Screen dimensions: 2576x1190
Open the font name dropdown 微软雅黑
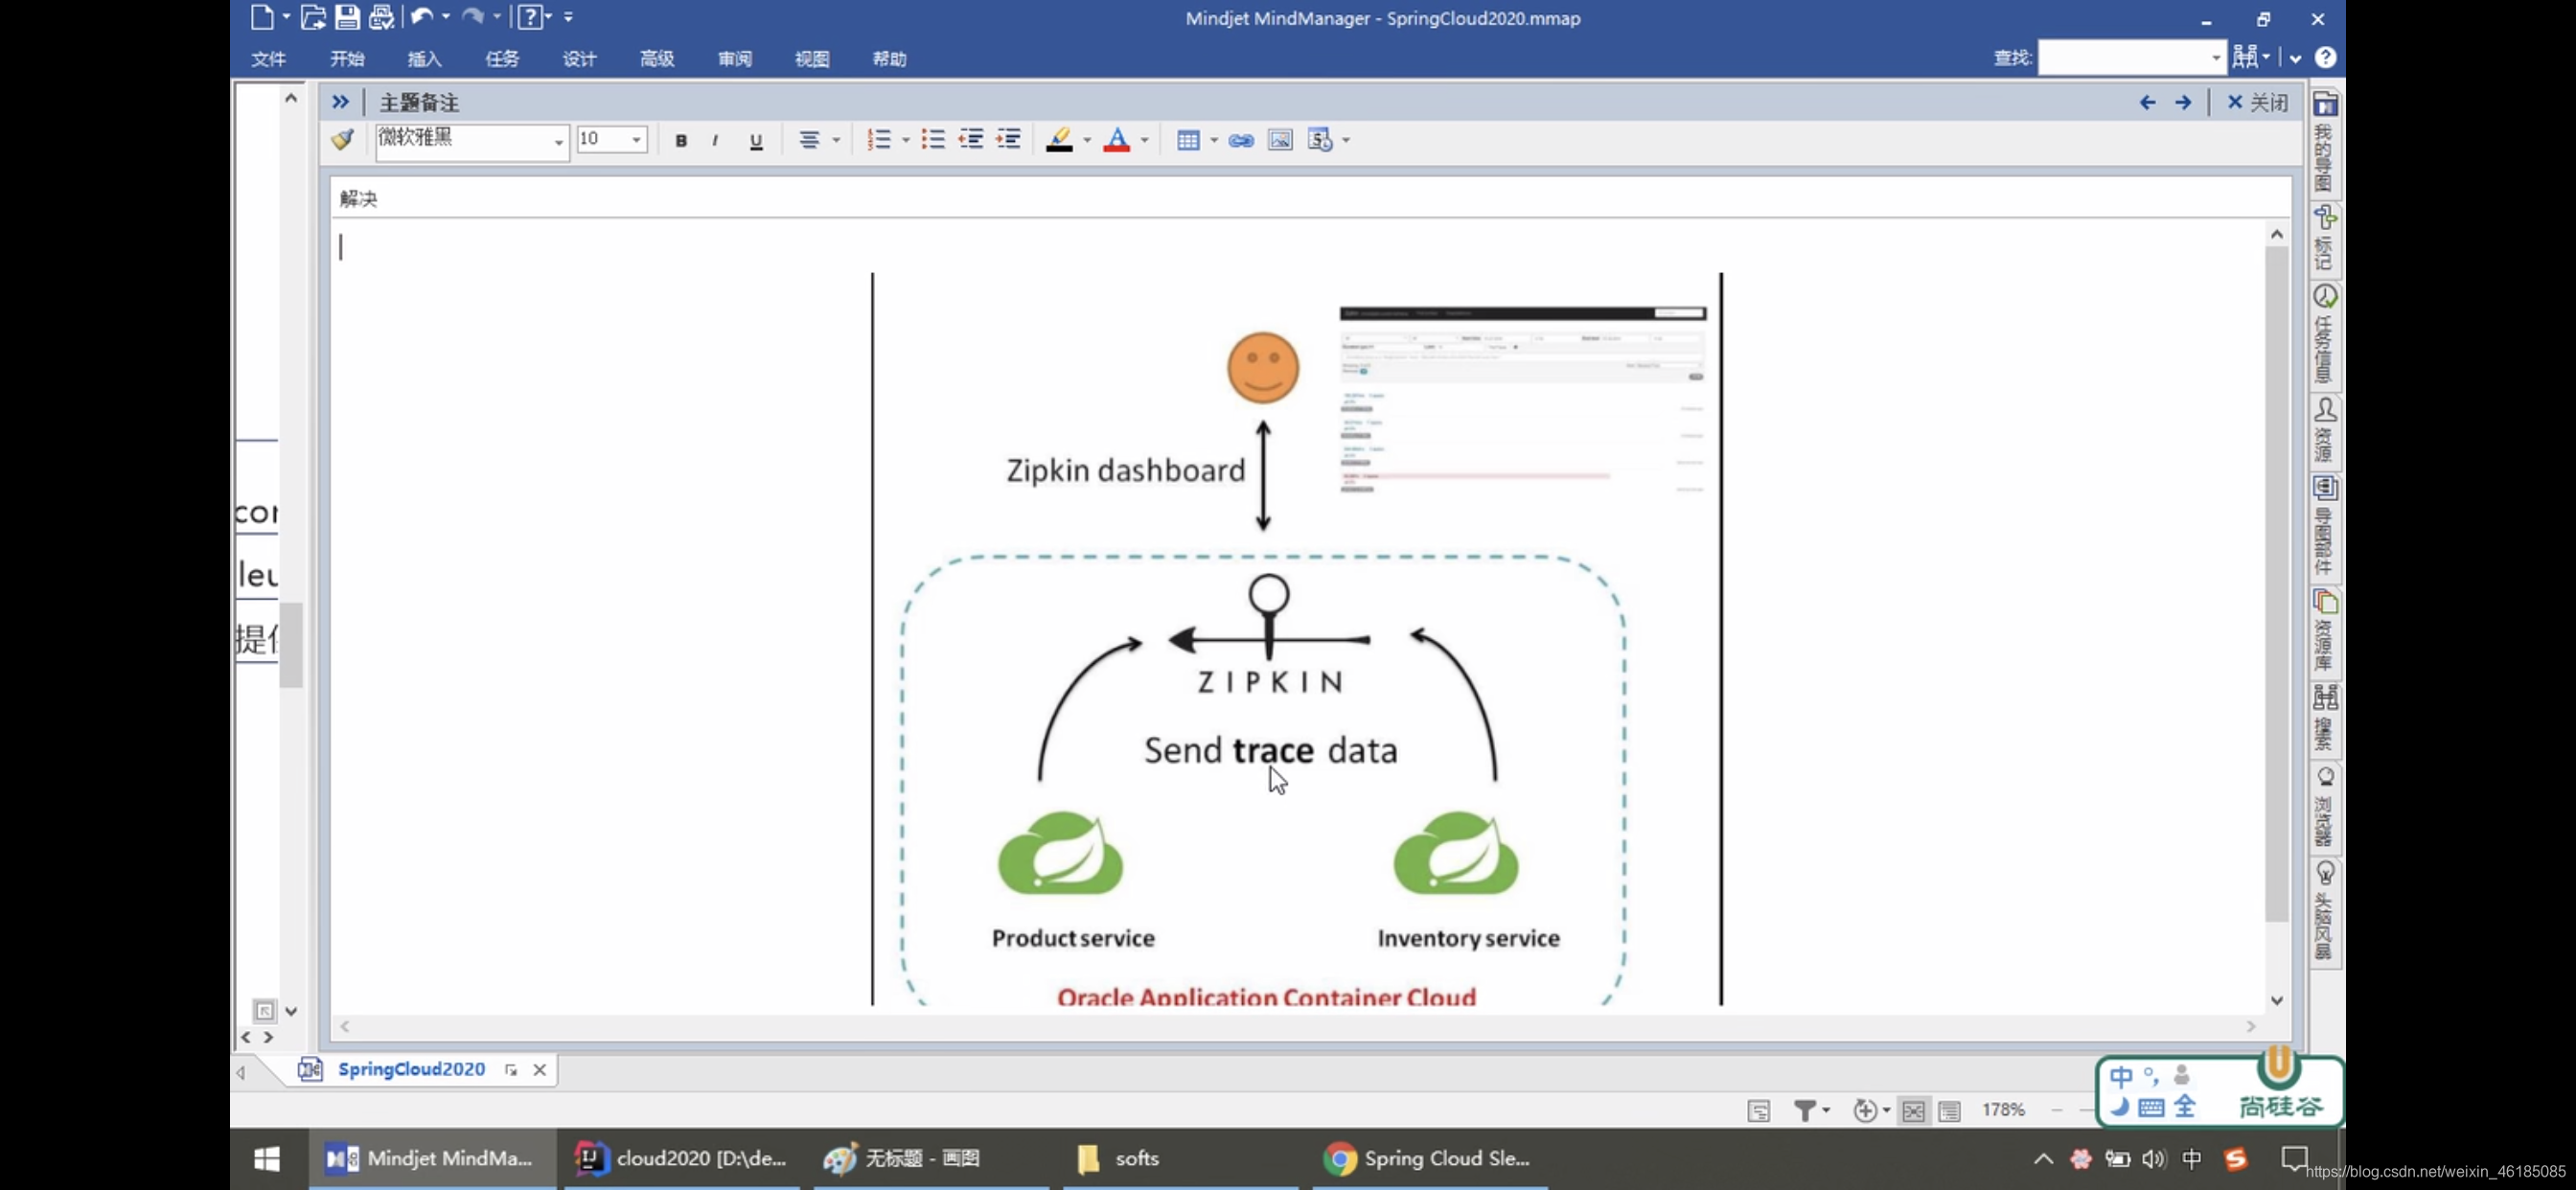[472, 140]
